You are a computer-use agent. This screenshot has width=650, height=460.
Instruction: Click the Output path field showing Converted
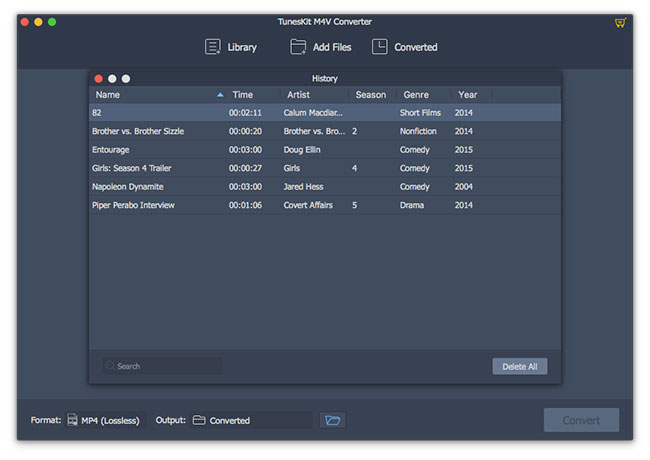tap(252, 420)
